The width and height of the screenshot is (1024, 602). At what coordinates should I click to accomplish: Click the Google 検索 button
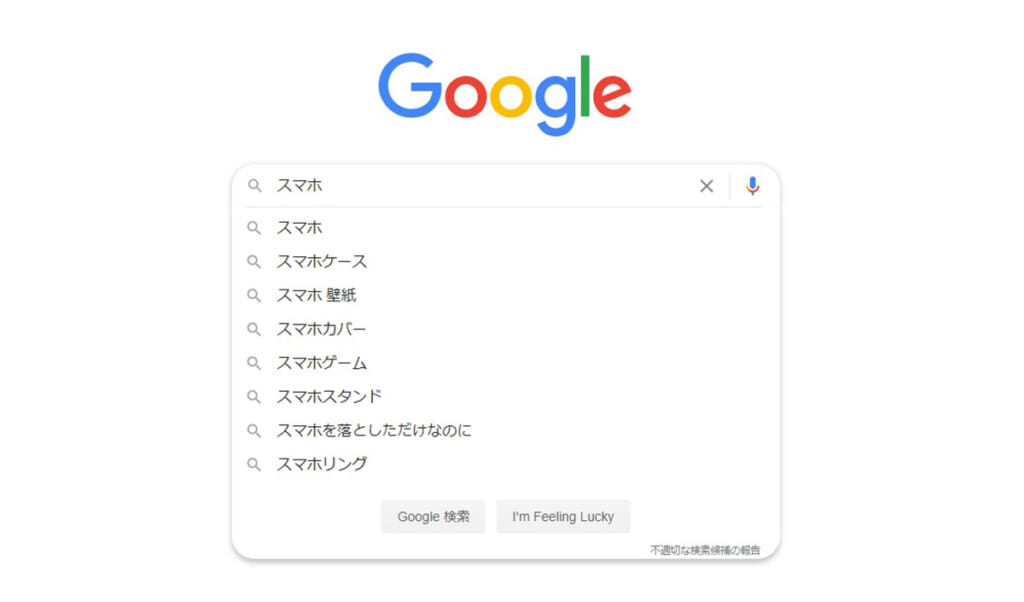[x=433, y=516]
